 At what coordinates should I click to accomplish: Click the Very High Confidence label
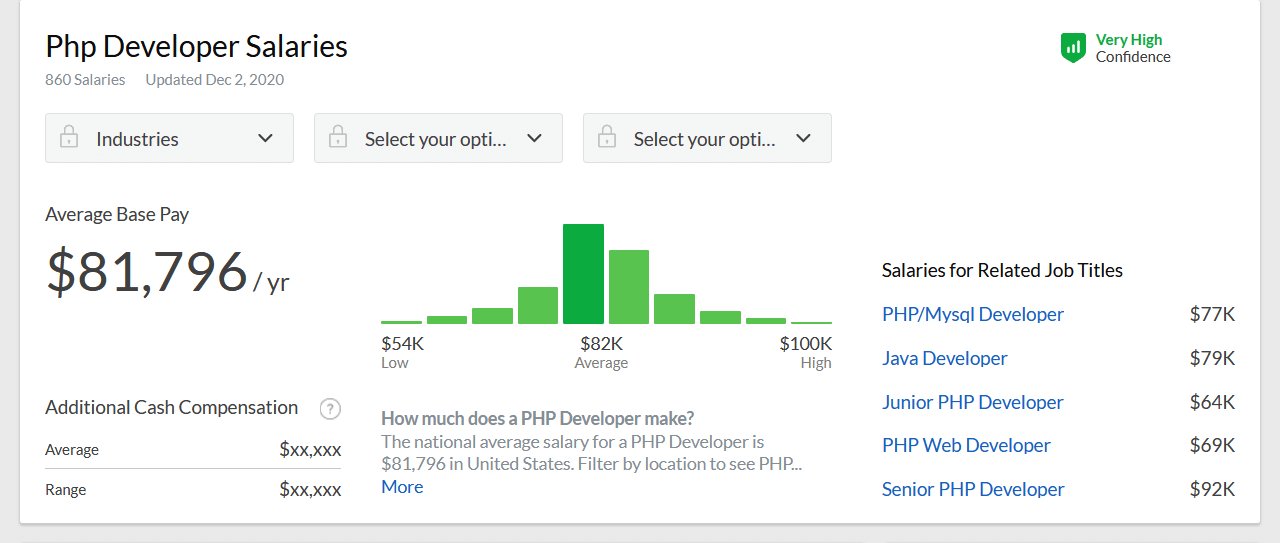1132,48
